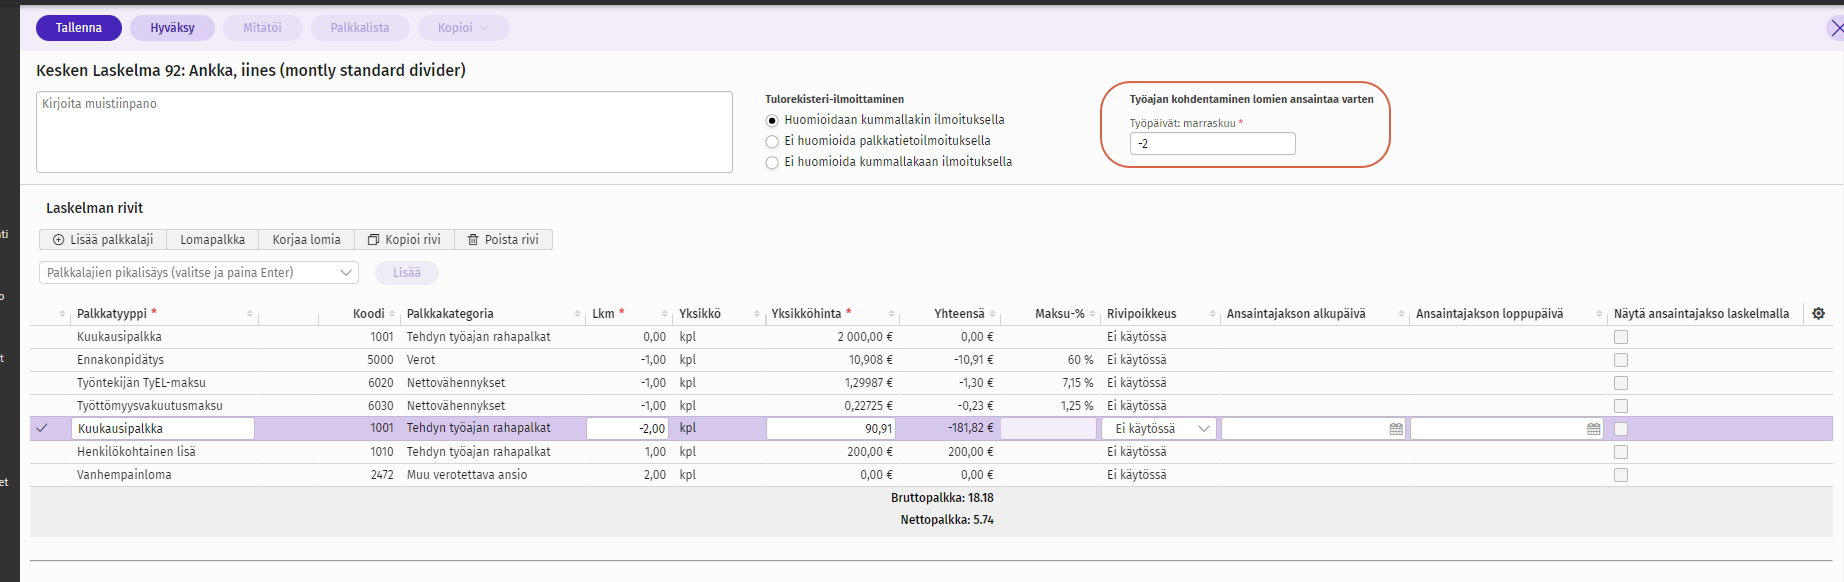Click the Bruttopalkka: 18.18 total

[x=942, y=498]
